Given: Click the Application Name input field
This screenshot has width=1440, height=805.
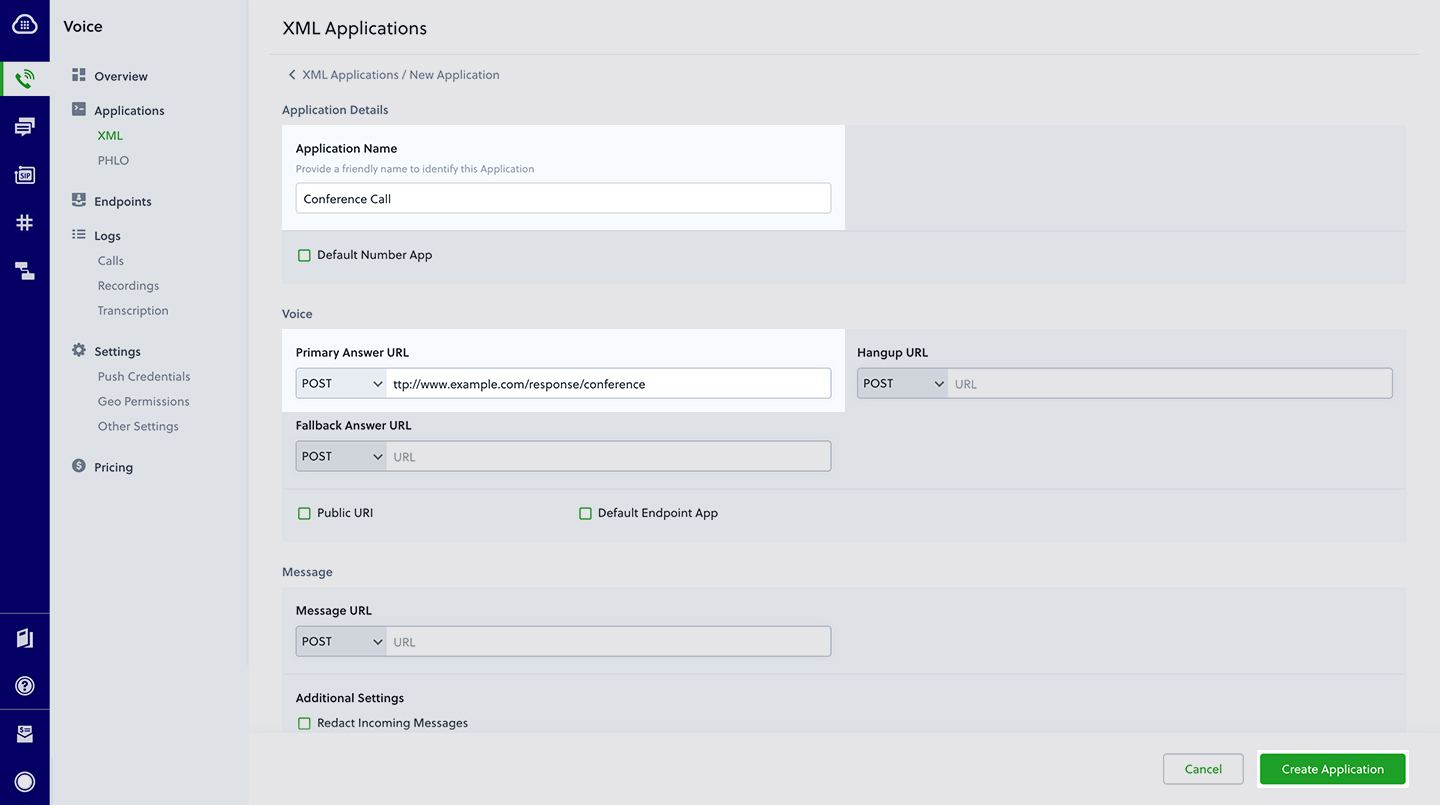Looking at the screenshot, I should coord(562,198).
